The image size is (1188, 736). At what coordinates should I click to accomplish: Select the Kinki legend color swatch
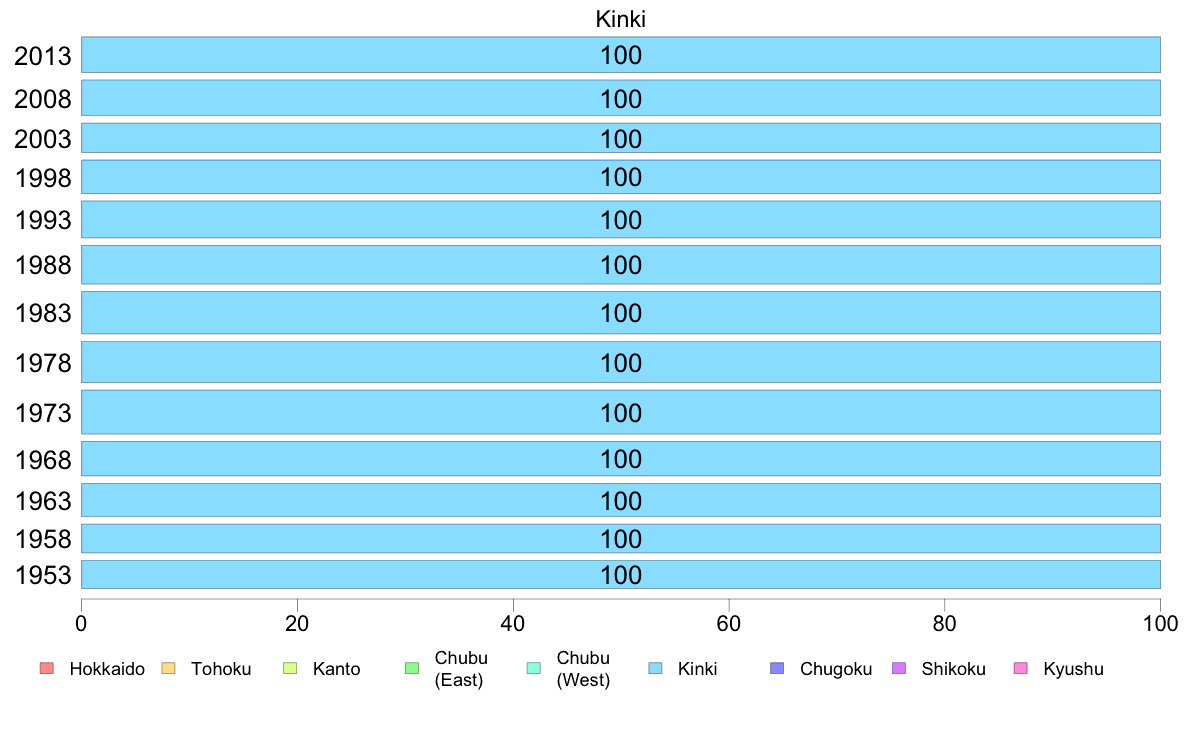[655, 668]
